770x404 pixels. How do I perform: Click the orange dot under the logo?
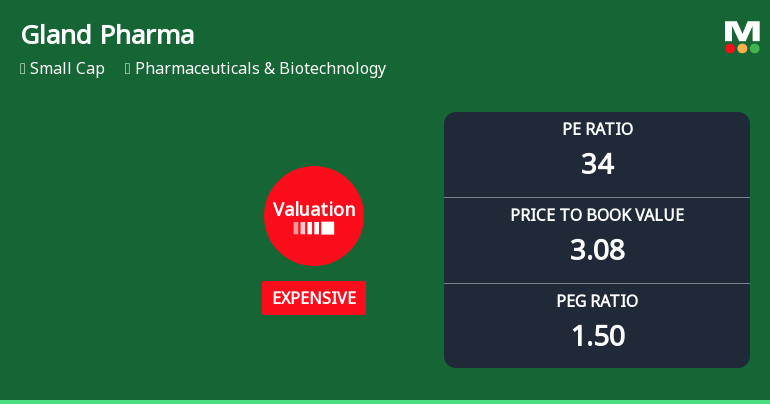pos(742,48)
